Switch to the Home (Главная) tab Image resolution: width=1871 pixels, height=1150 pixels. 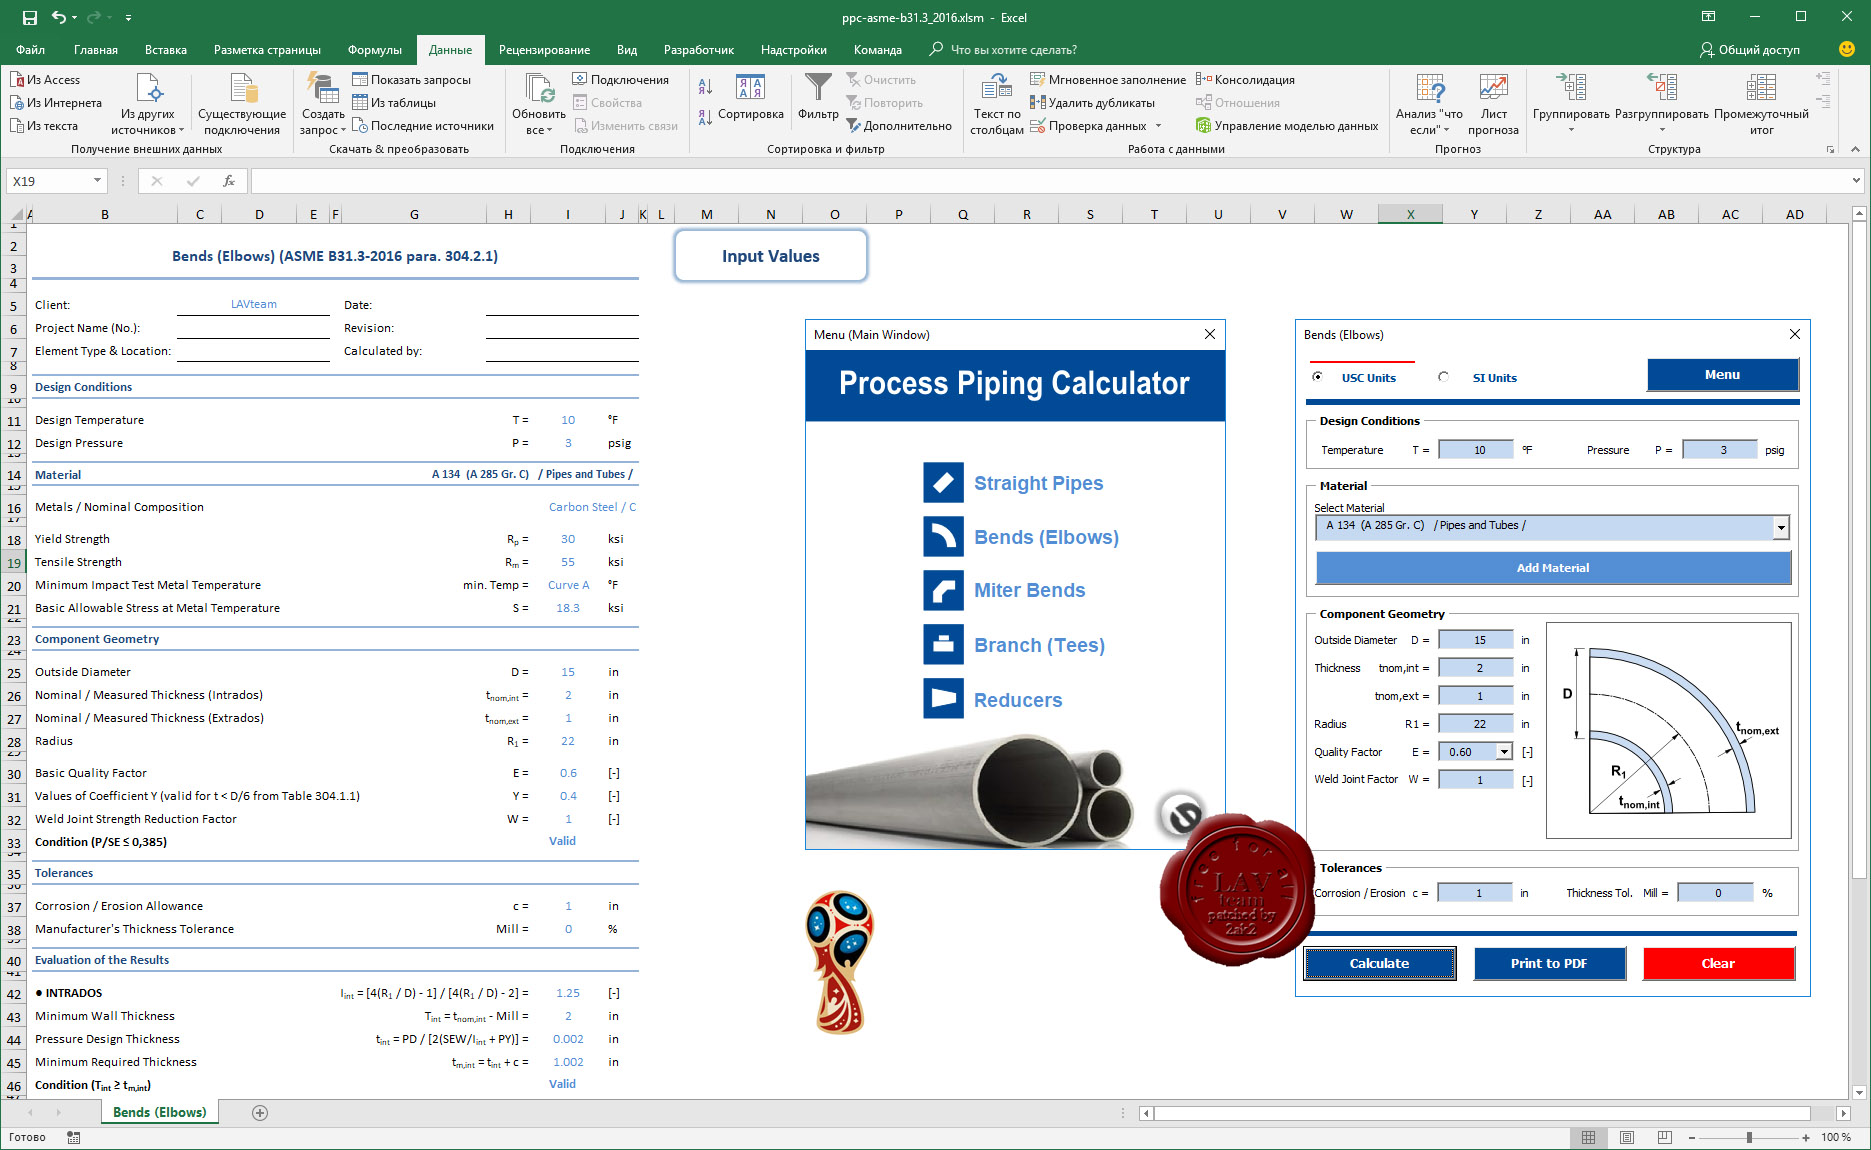[96, 50]
